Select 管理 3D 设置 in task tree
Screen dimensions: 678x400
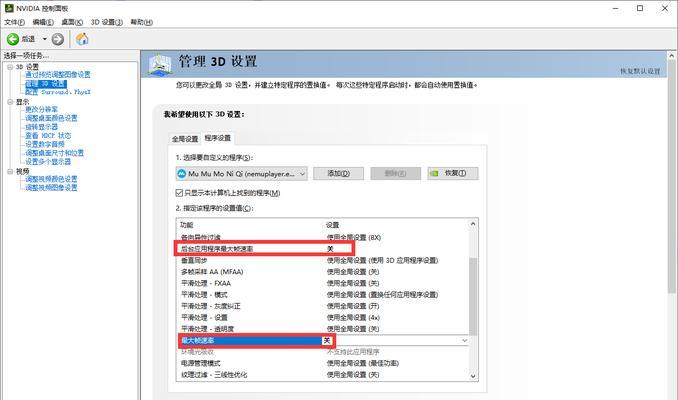(x=46, y=83)
